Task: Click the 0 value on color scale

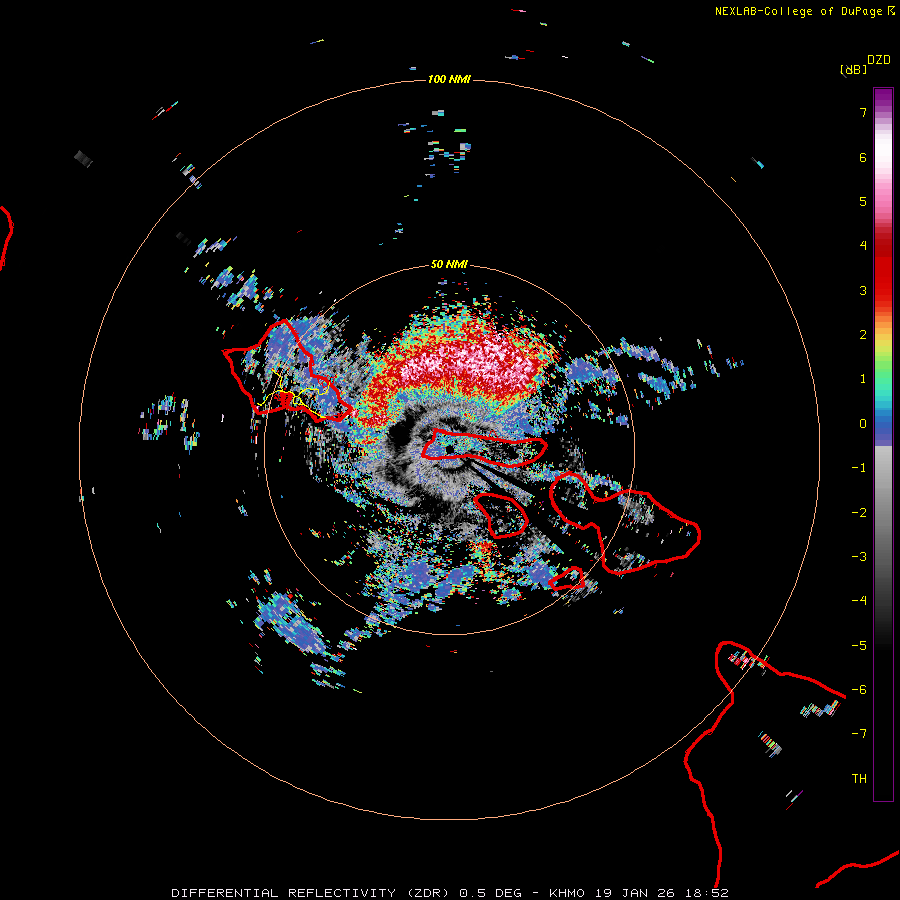Action: pyautogui.click(x=863, y=424)
